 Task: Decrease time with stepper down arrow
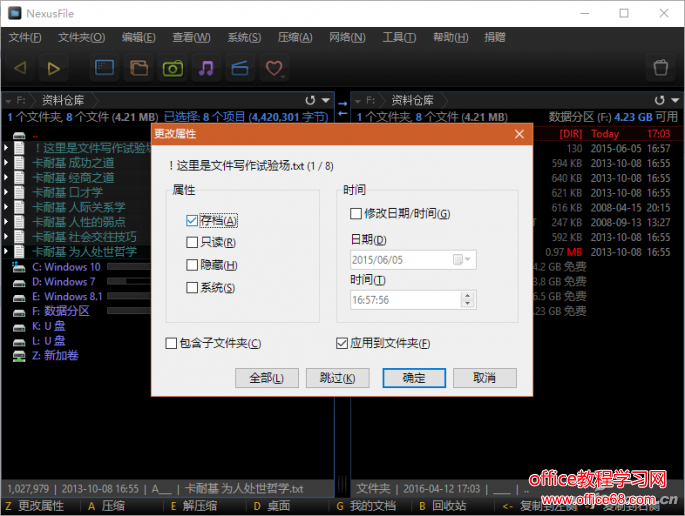click(x=467, y=304)
